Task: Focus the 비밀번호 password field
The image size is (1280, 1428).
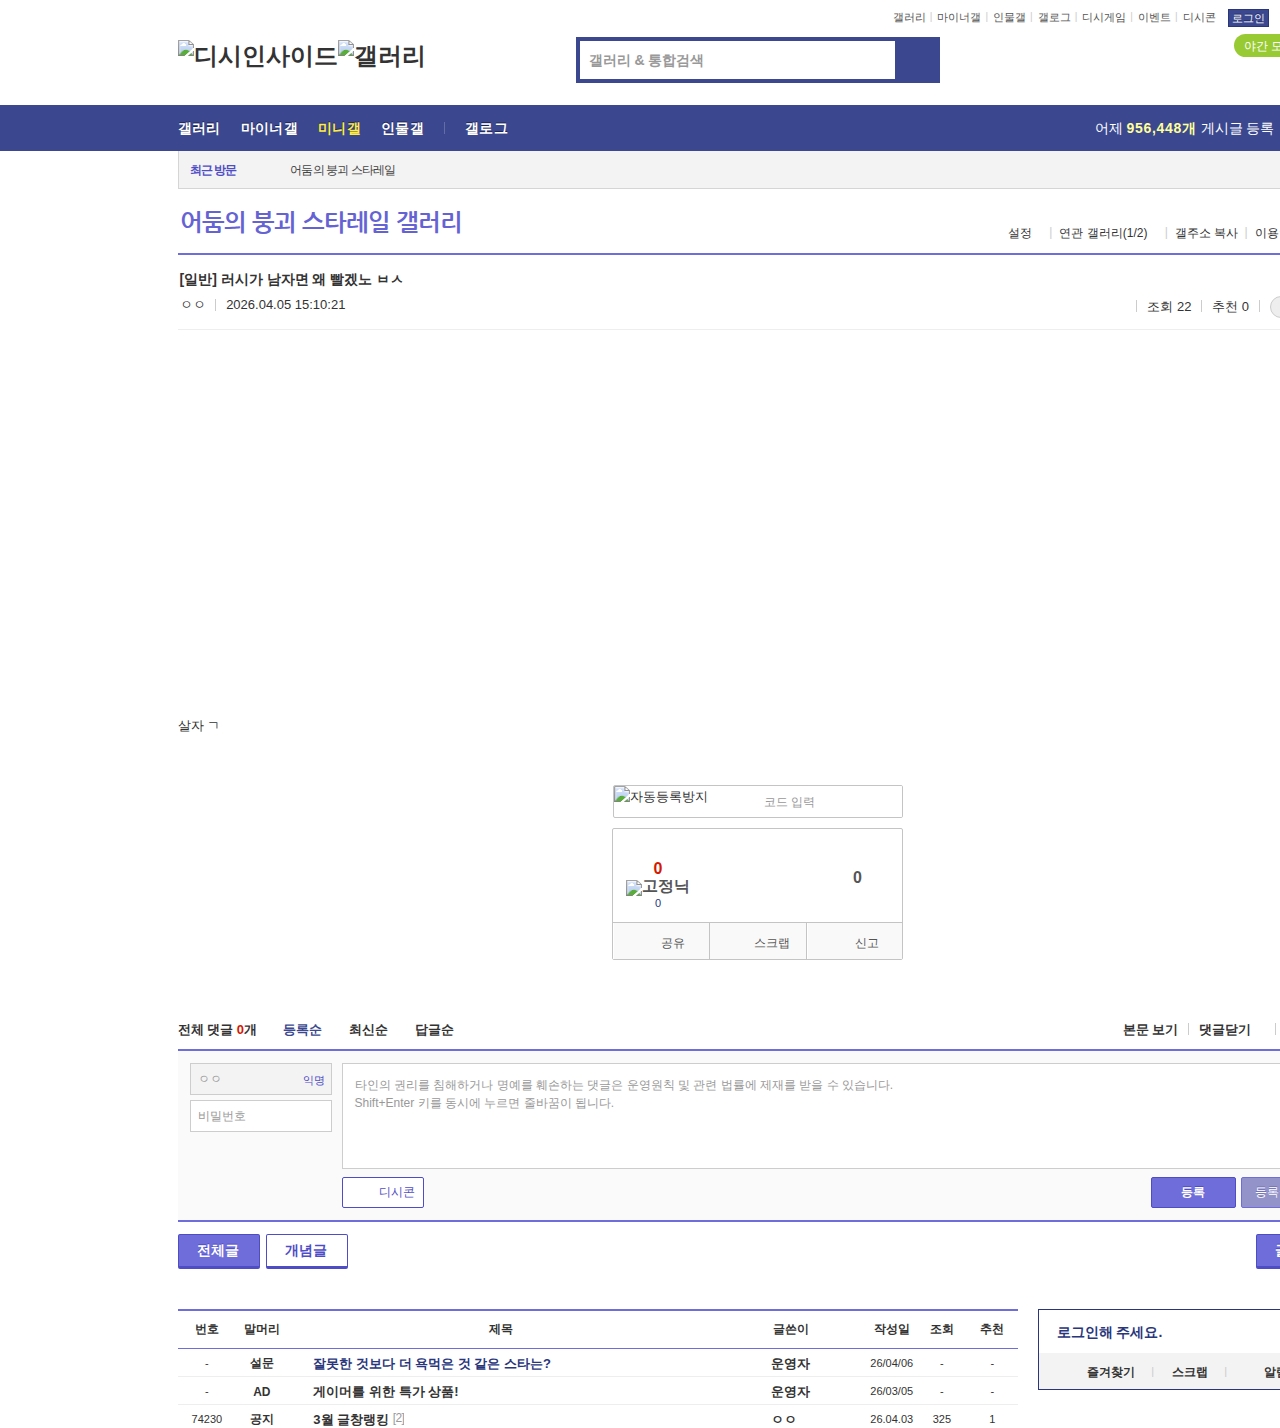Action: click(x=261, y=1116)
